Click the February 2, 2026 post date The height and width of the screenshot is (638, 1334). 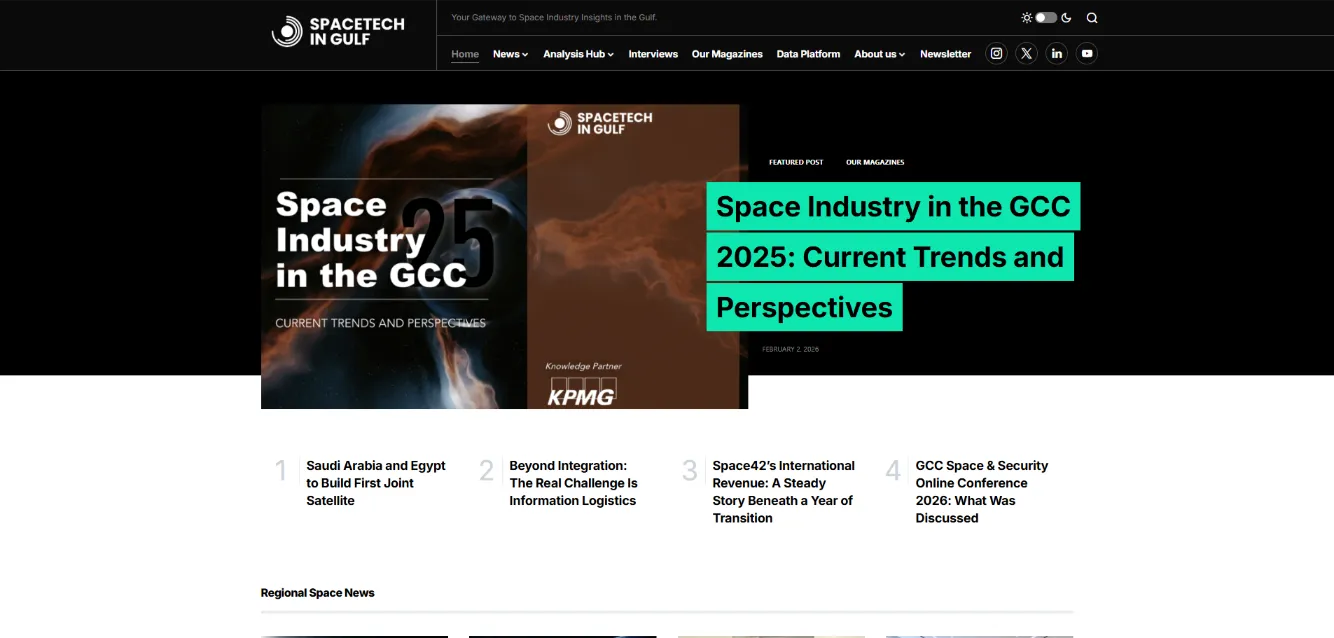[x=790, y=349]
